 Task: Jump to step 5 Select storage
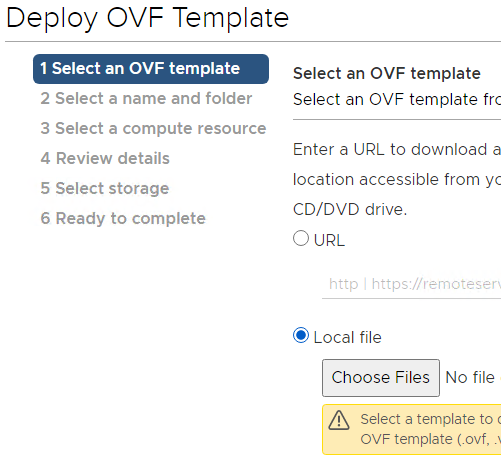[x=105, y=189]
